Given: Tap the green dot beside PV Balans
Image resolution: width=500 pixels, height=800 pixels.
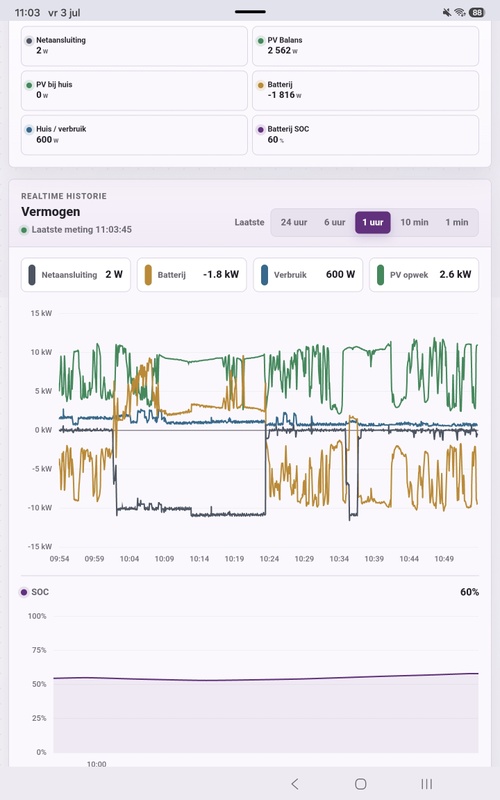Looking at the screenshot, I should point(261,40).
